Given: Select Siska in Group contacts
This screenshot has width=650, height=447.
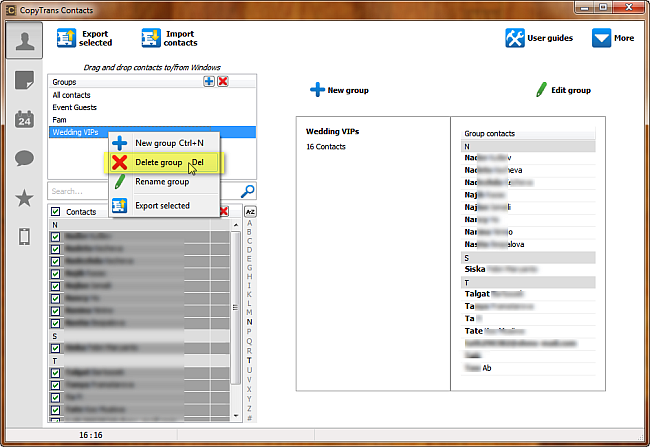Looking at the screenshot, I should [x=528, y=269].
